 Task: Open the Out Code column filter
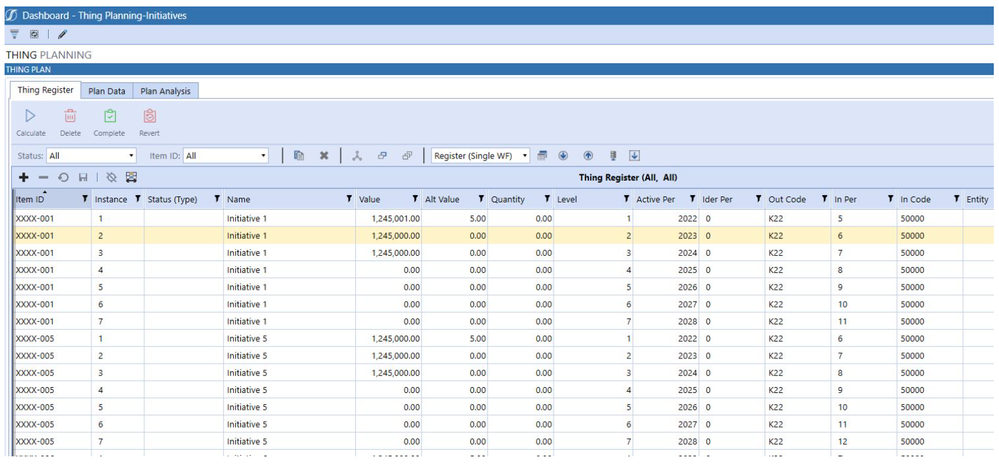click(824, 199)
